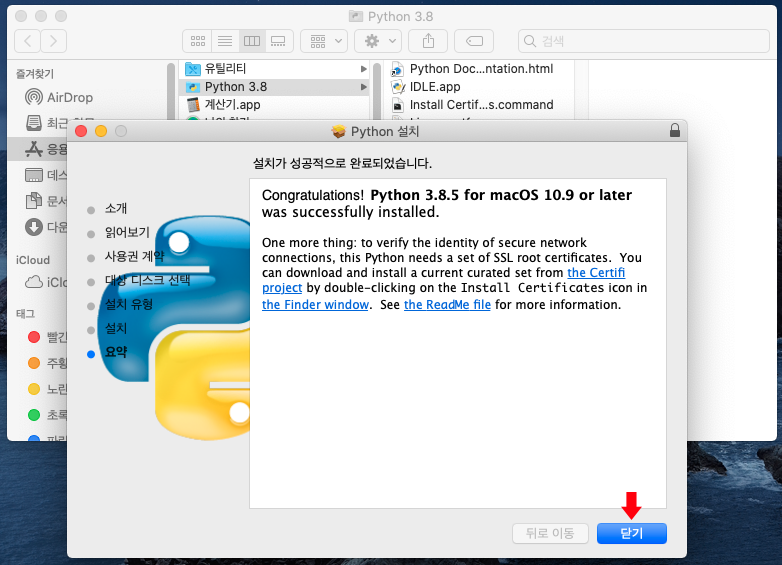Select Python Documentation.html file

pos(481,69)
